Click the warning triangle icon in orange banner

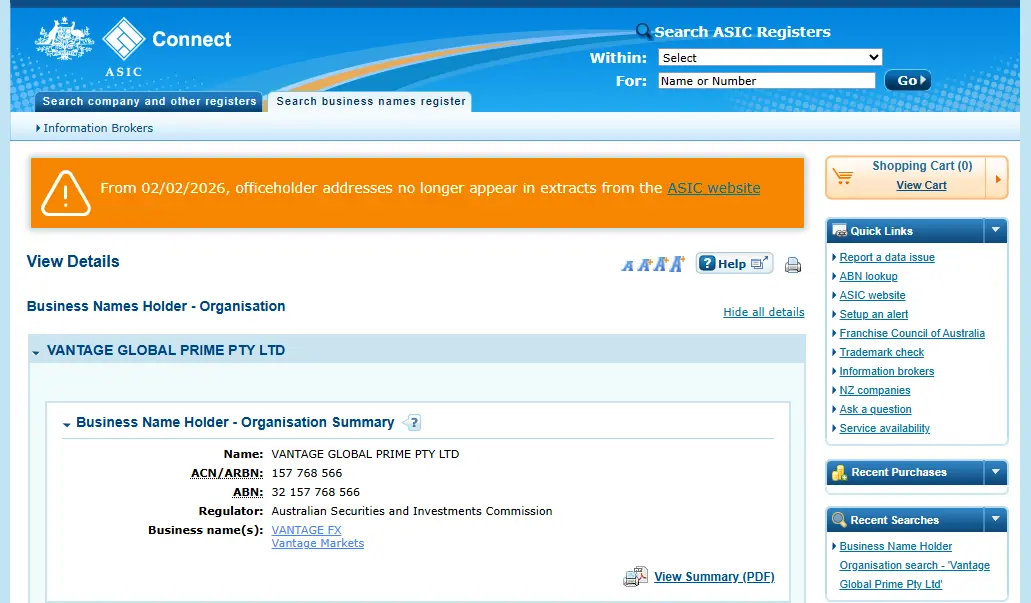(x=65, y=193)
